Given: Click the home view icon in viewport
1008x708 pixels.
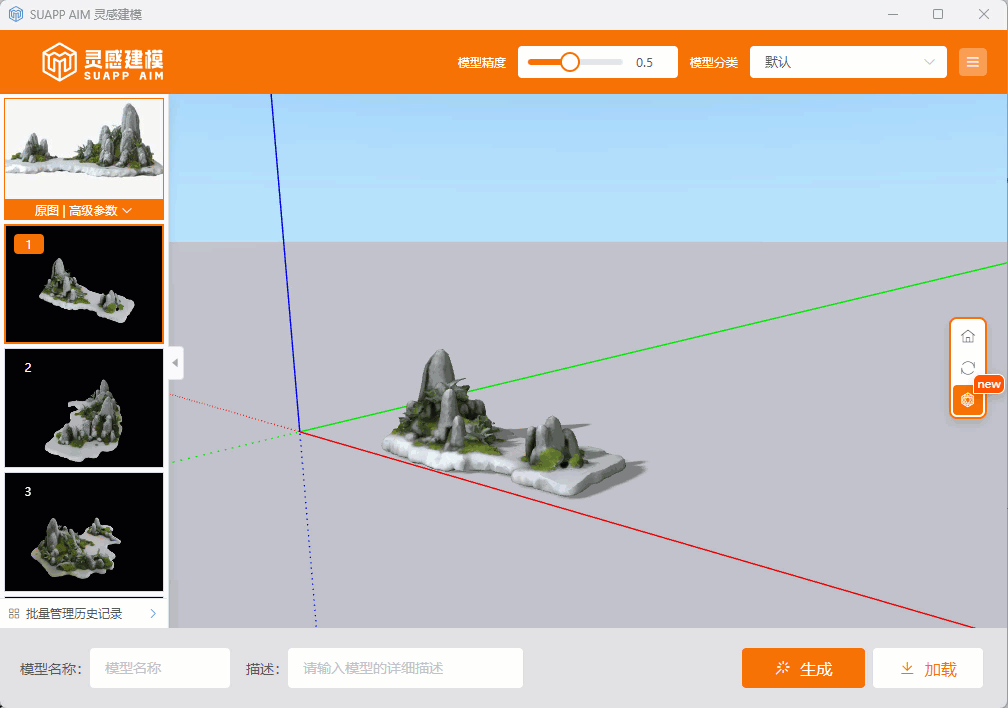Looking at the screenshot, I should point(967,336).
